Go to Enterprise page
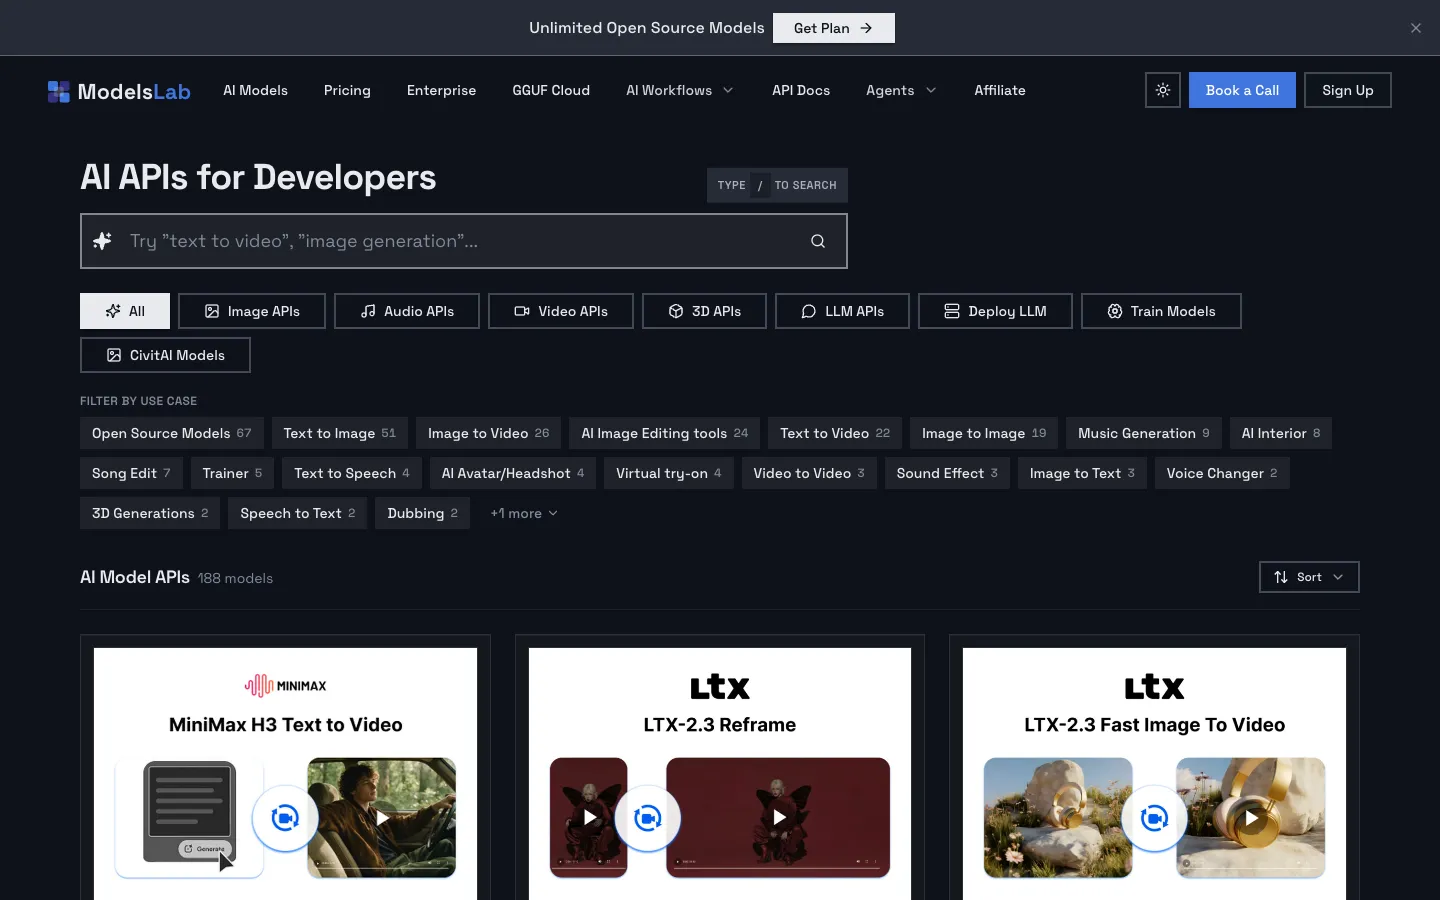This screenshot has width=1440, height=900. 441,90
